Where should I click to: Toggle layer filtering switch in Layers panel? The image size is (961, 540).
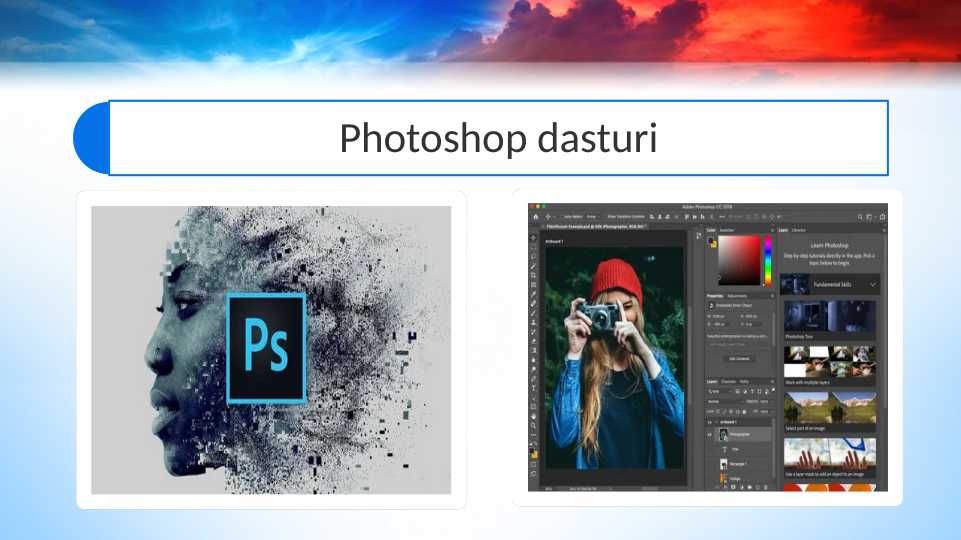click(773, 390)
